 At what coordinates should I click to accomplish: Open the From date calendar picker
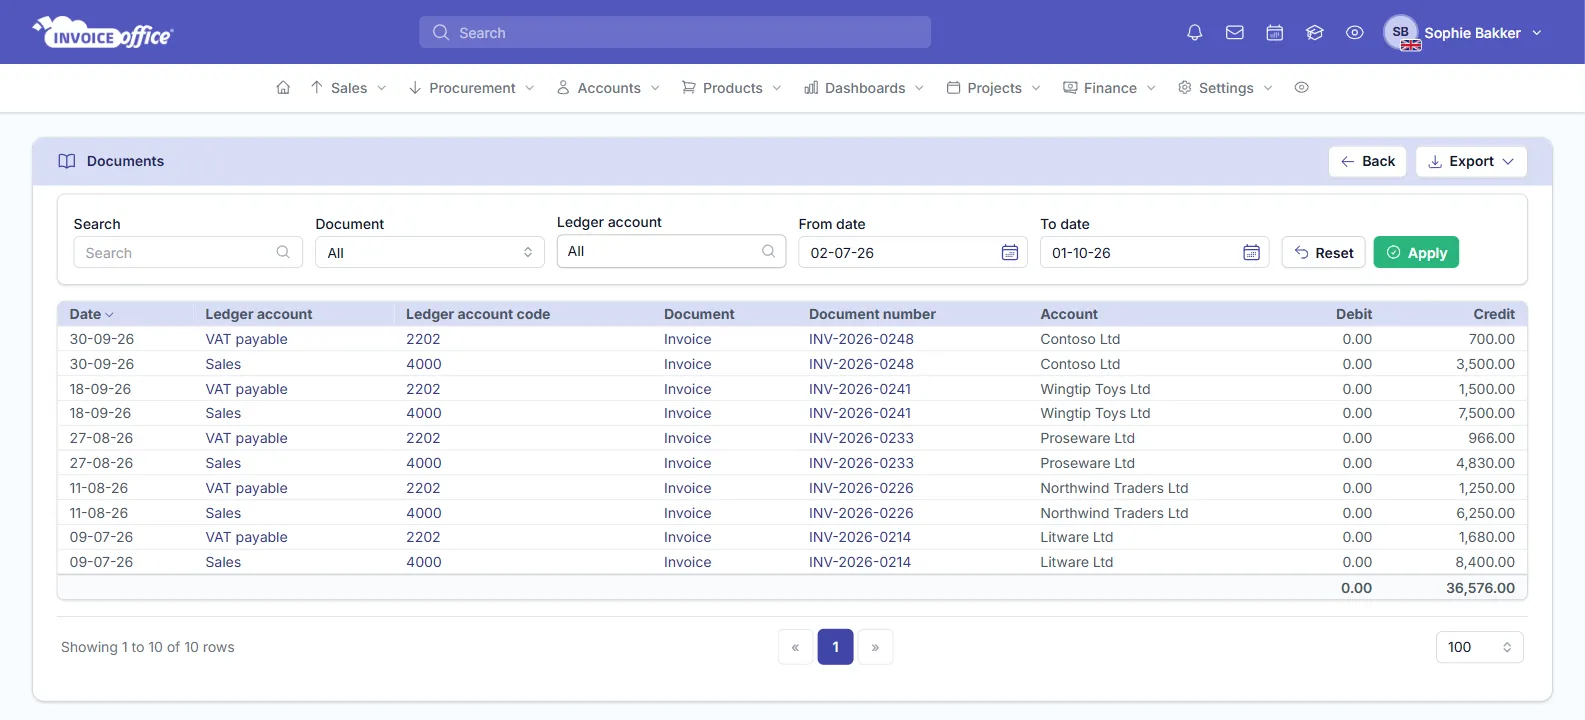(1010, 253)
